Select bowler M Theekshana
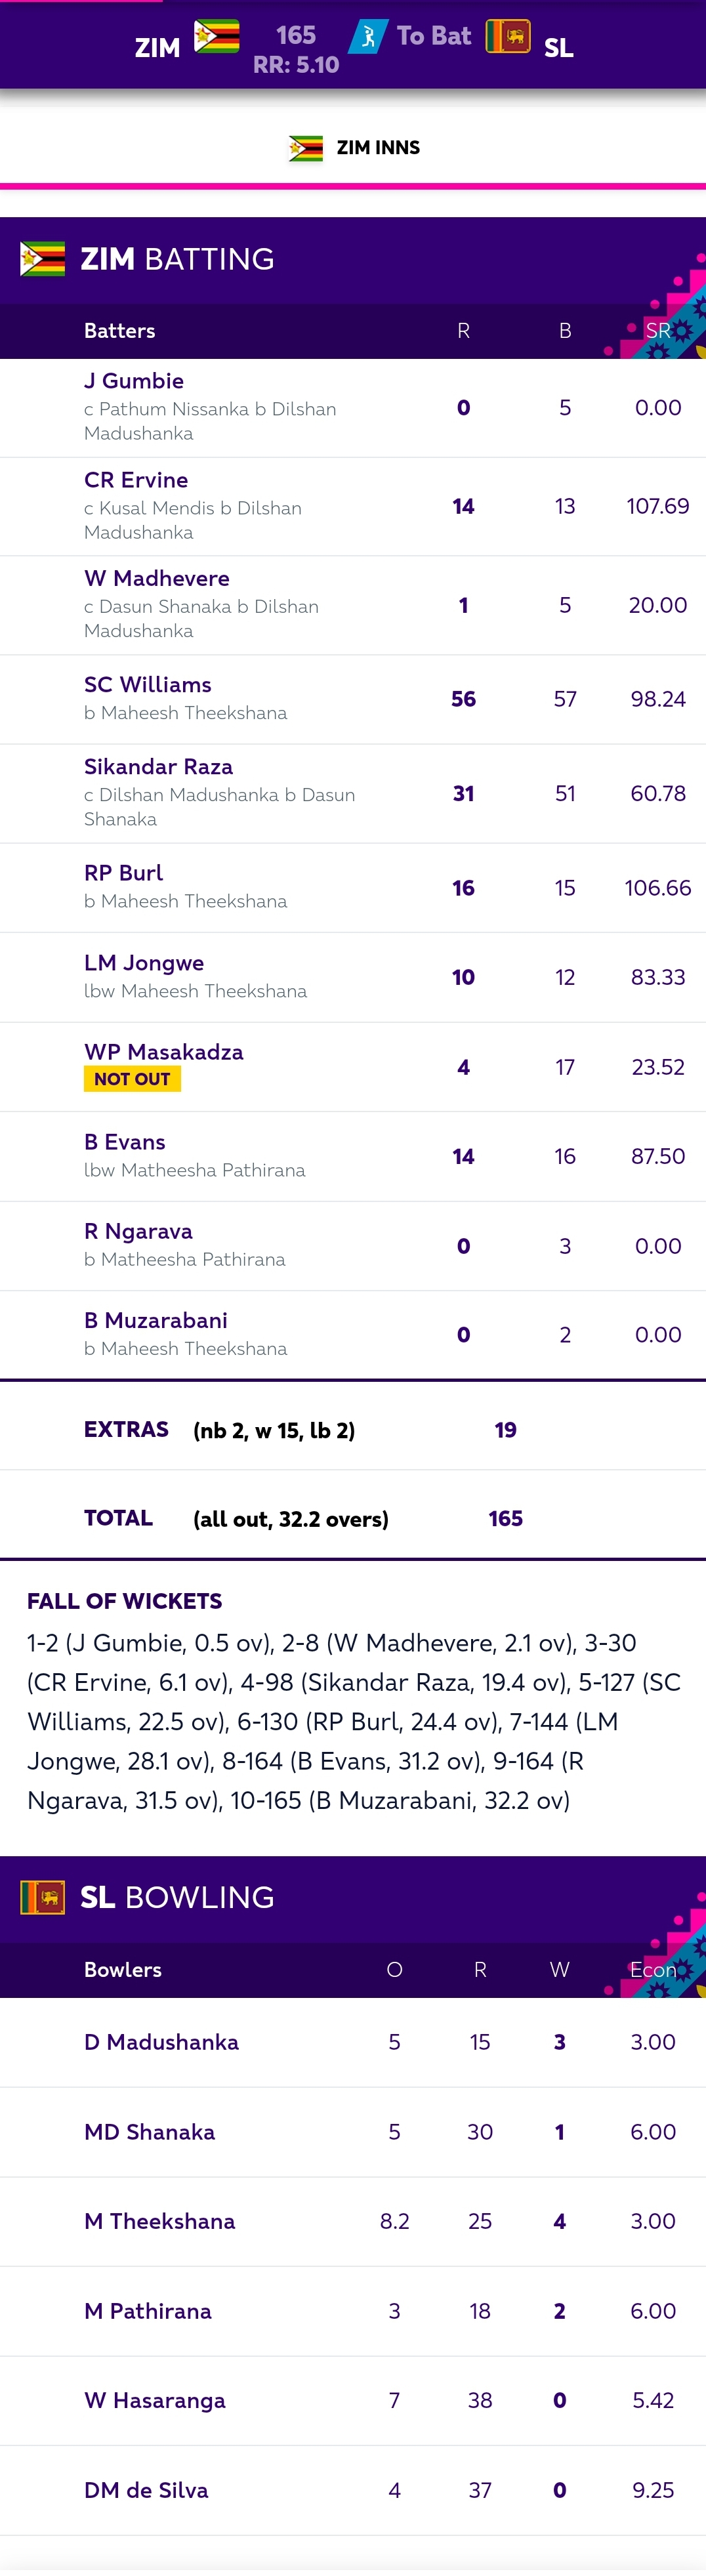The image size is (706, 2576). coord(160,2221)
